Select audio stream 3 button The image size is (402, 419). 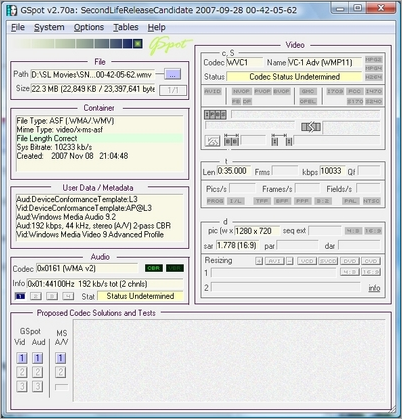[52, 296]
